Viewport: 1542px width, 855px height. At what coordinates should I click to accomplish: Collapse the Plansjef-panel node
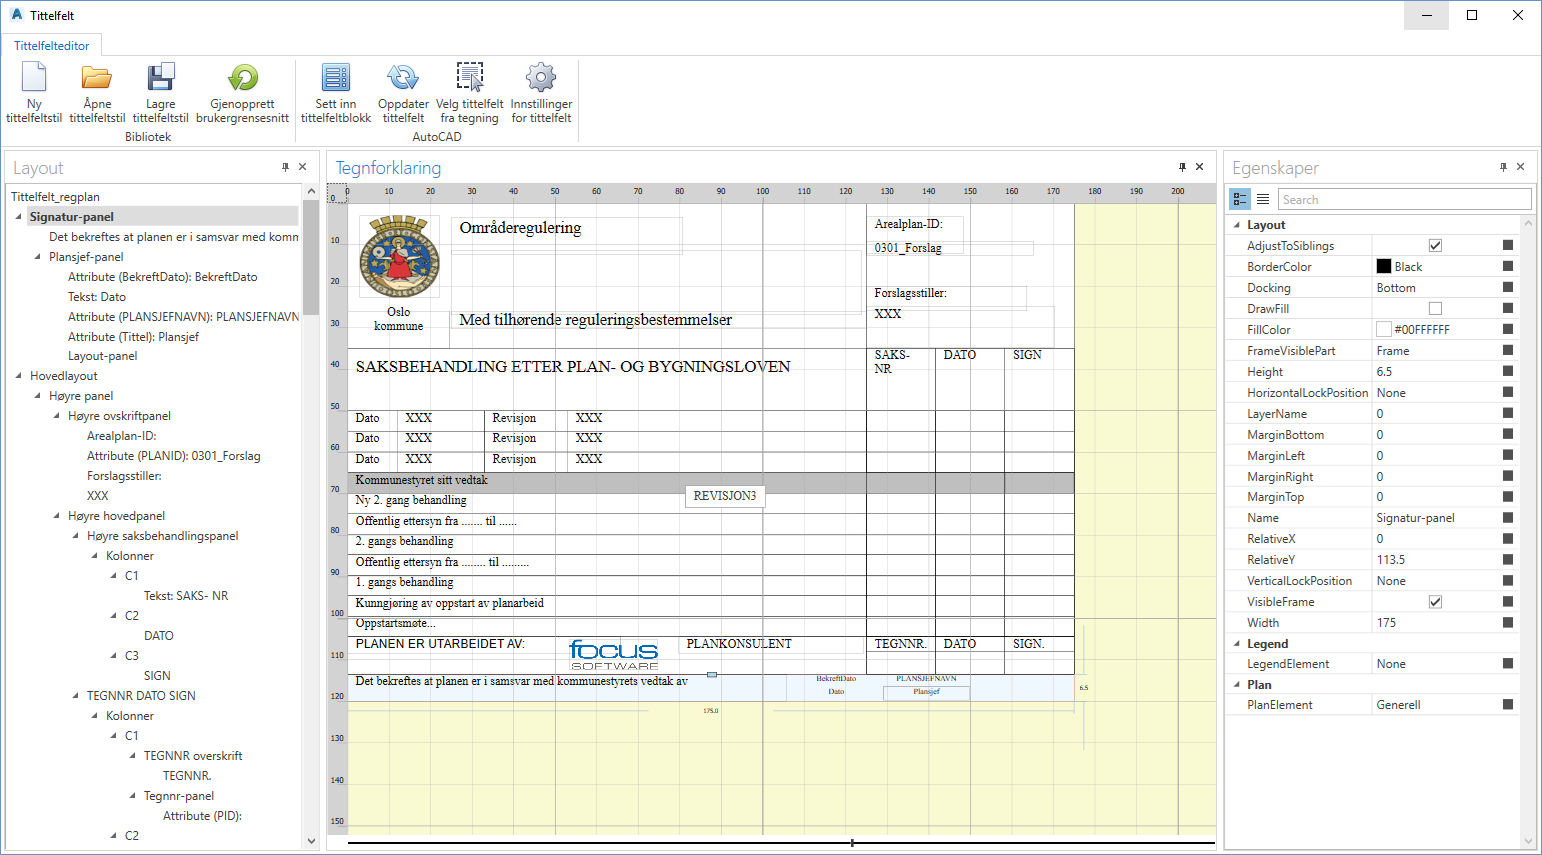point(38,257)
